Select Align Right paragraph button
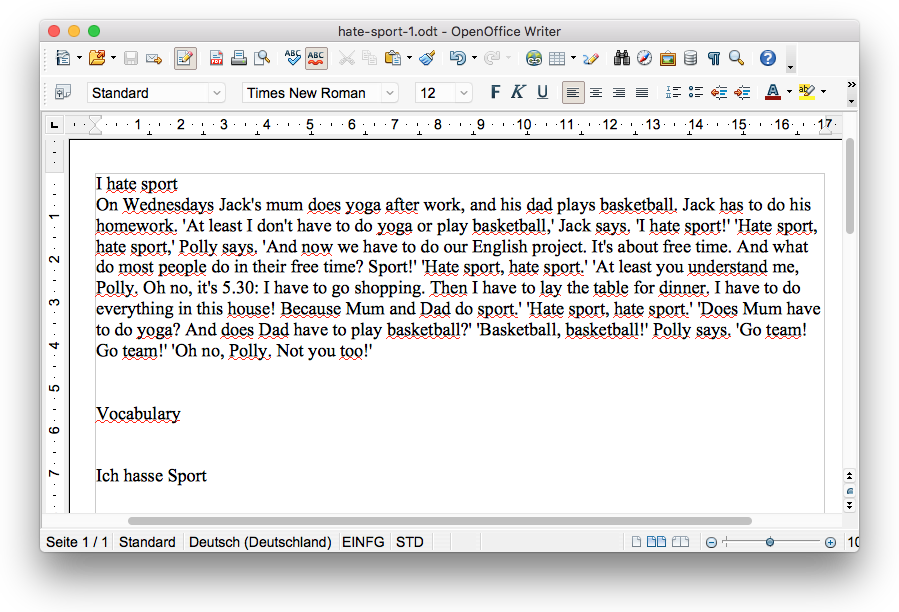 [x=619, y=92]
